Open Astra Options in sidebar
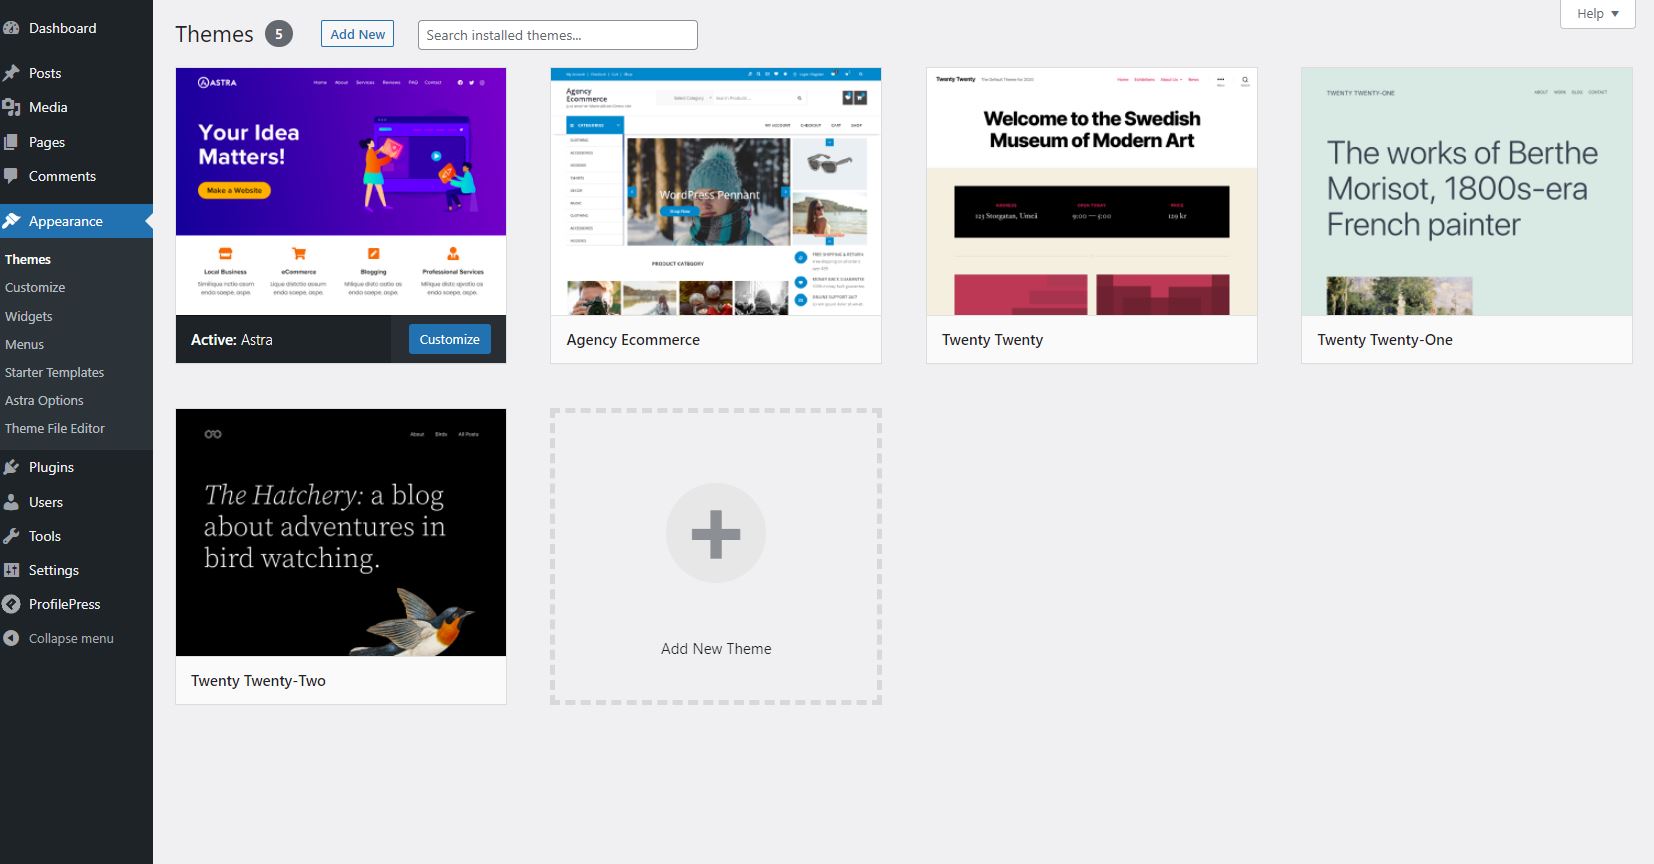This screenshot has height=864, width=1654. pos(44,400)
